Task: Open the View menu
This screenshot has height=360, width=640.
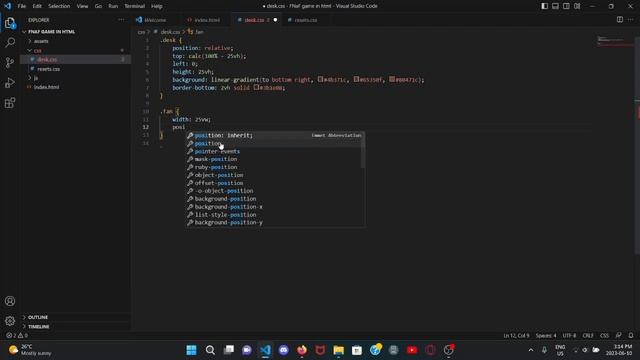Action: click(x=82, y=6)
